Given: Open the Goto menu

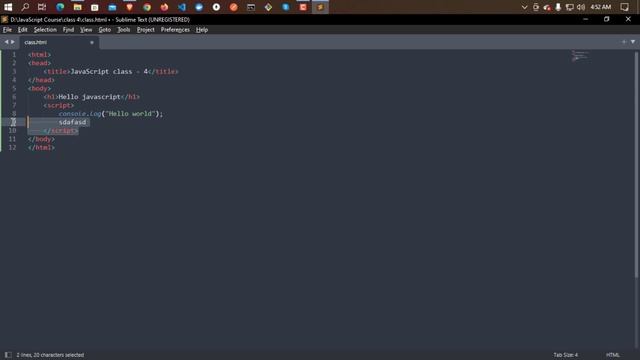Looking at the screenshot, I should 104,30.
